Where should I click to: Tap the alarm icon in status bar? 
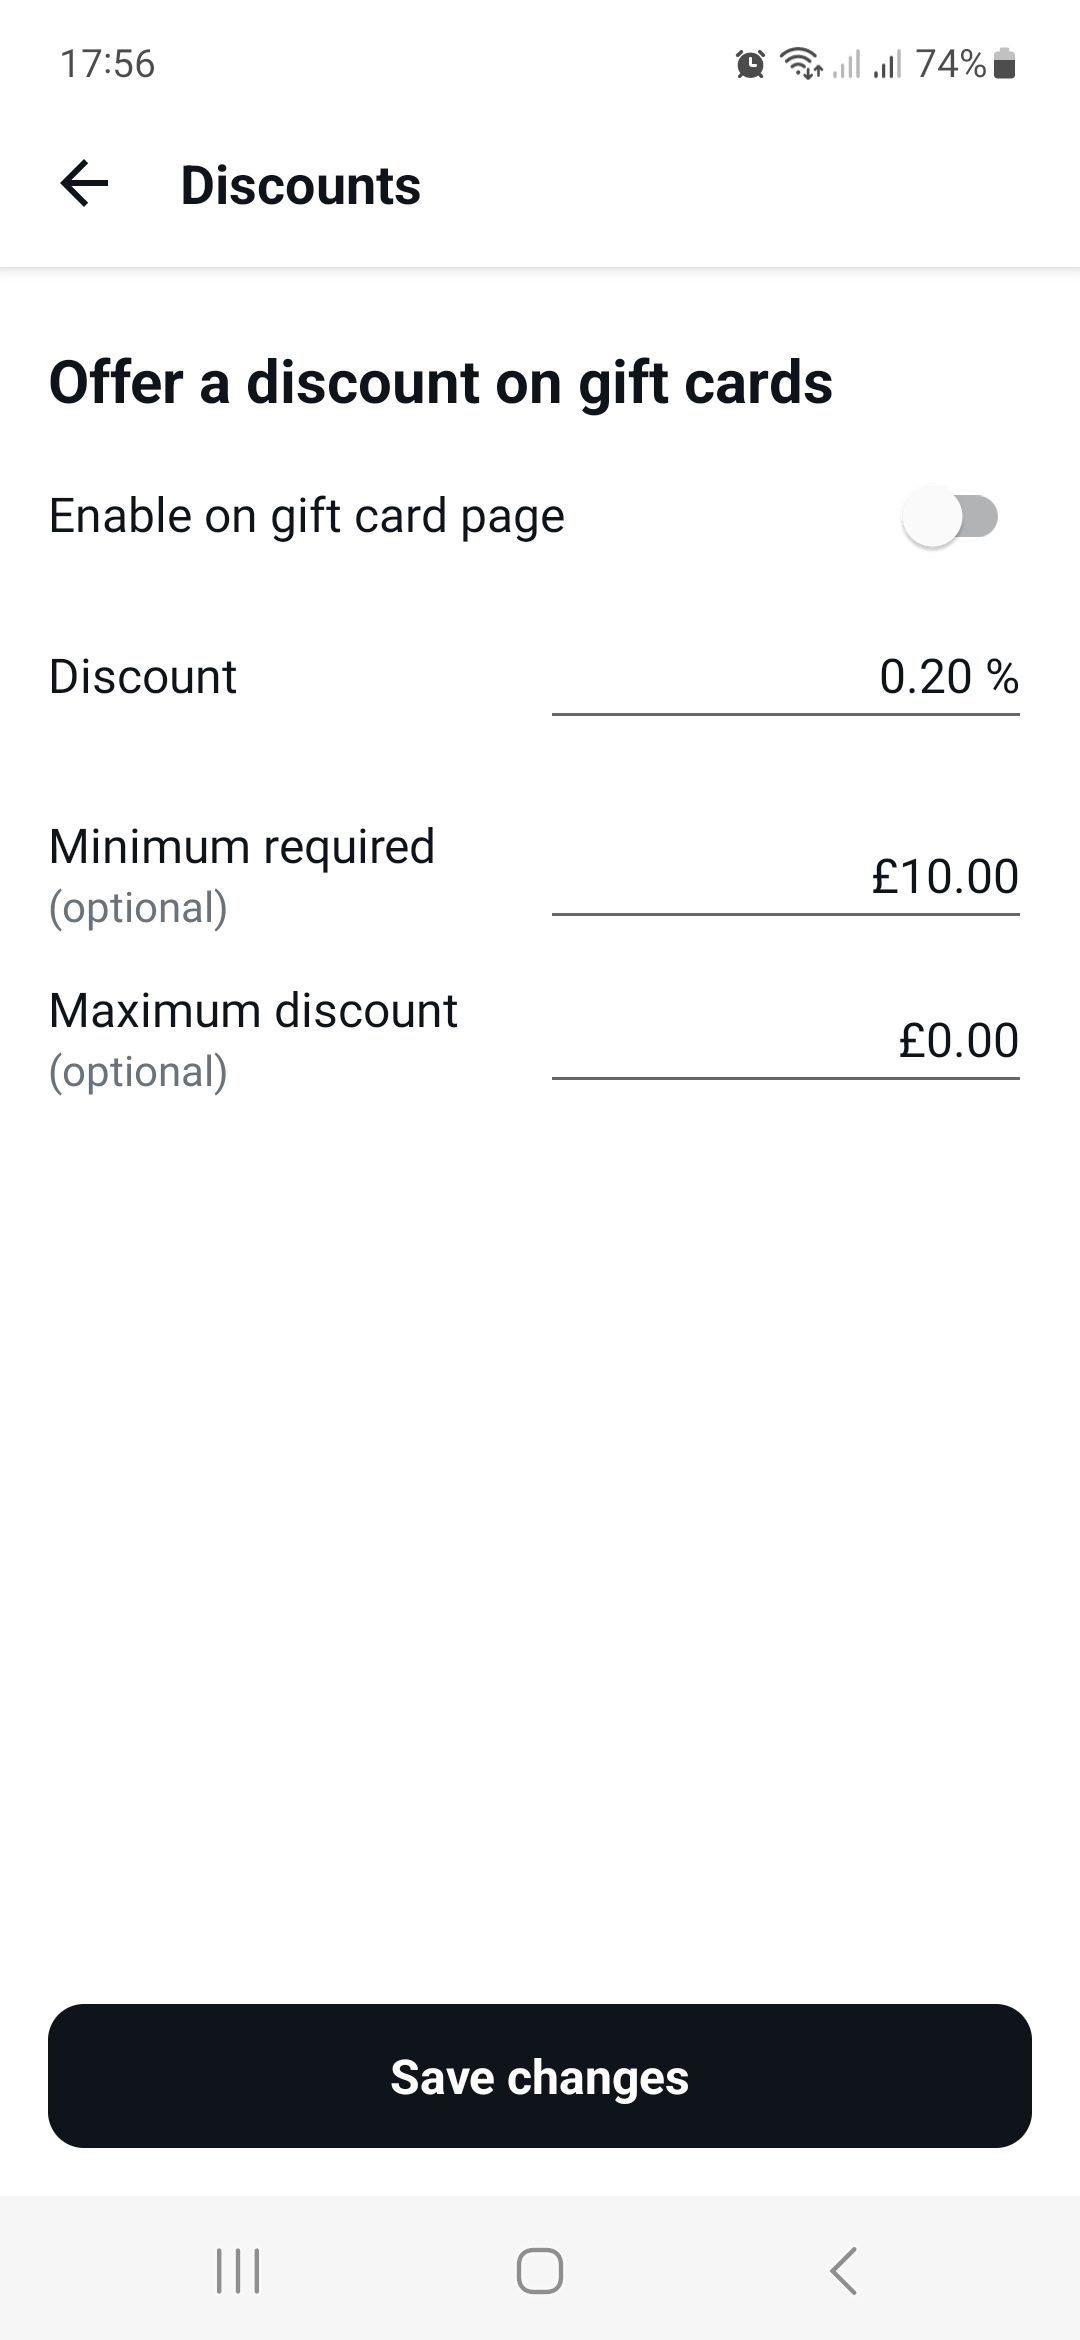pos(750,65)
